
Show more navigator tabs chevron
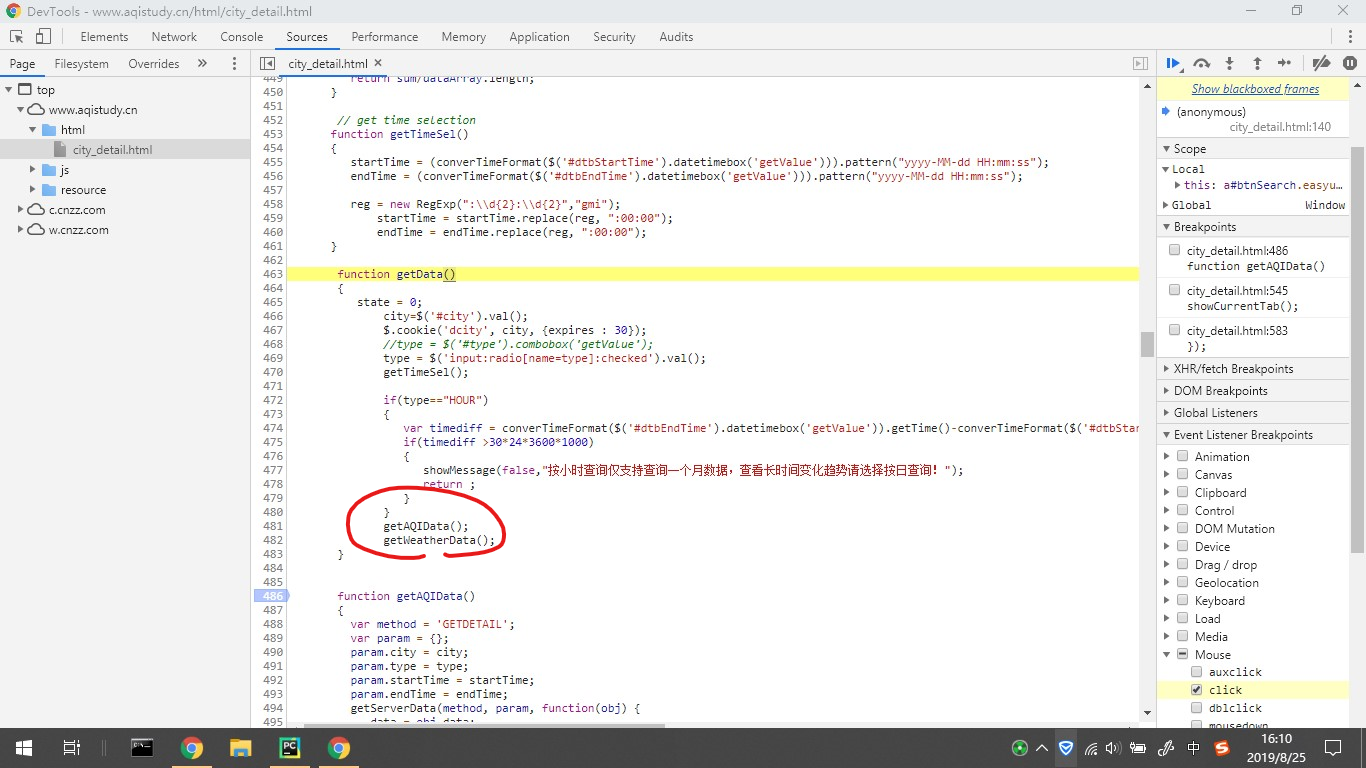pyautogui.click(x=202, y=63)
